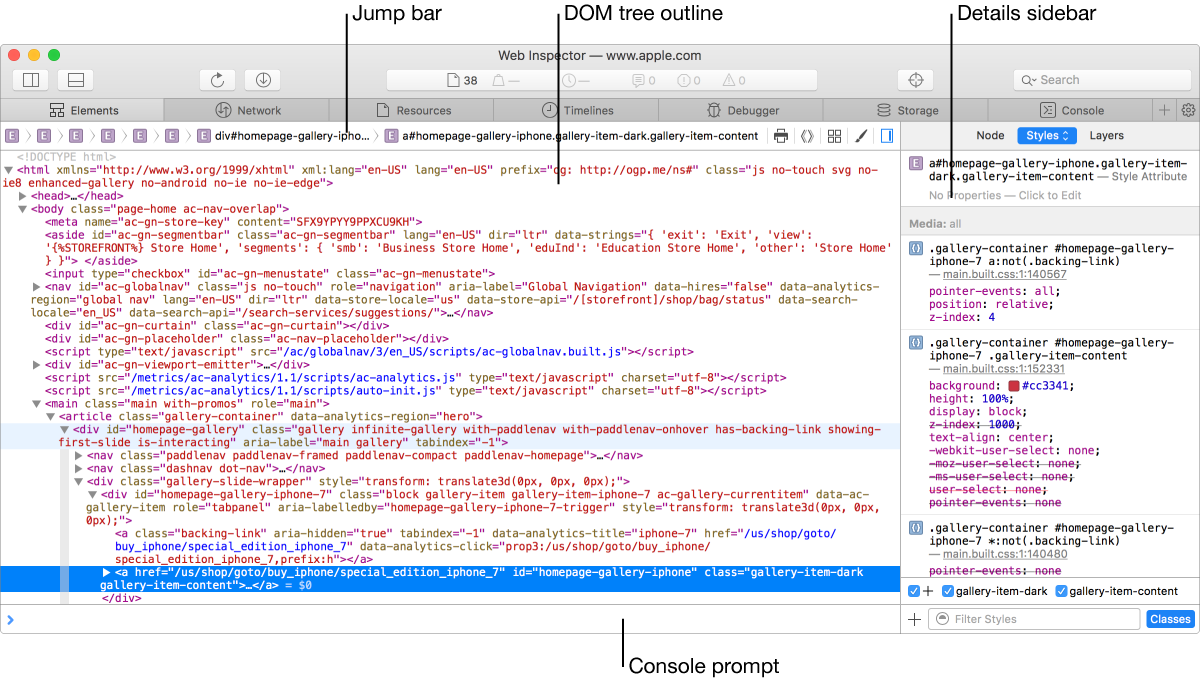The height and width of the screenshot is (684, 1200).
Task: Collapse the body element node
Action: (22, 209)
